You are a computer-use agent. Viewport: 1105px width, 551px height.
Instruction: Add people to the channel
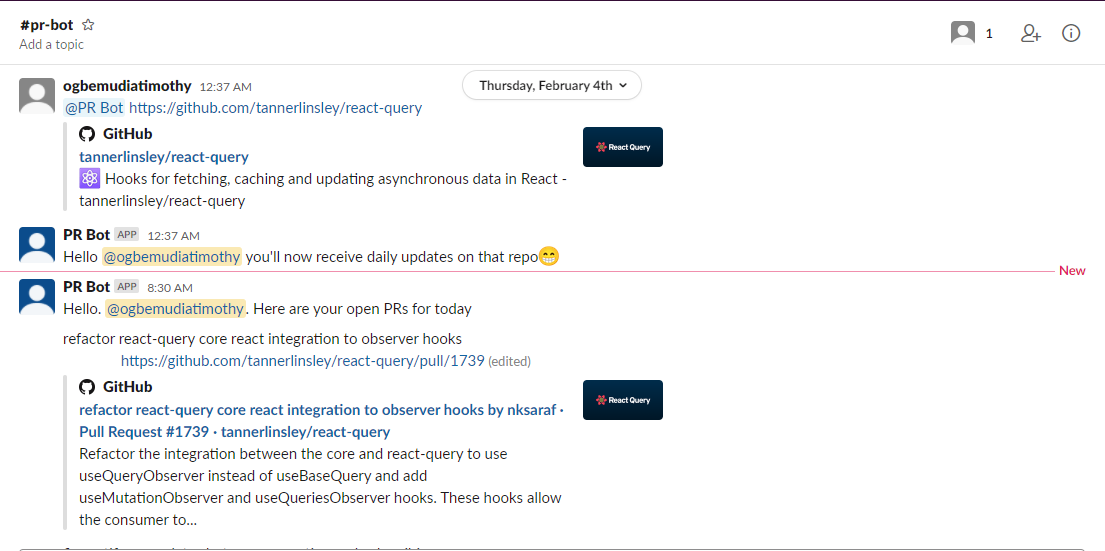[1030, 33]
